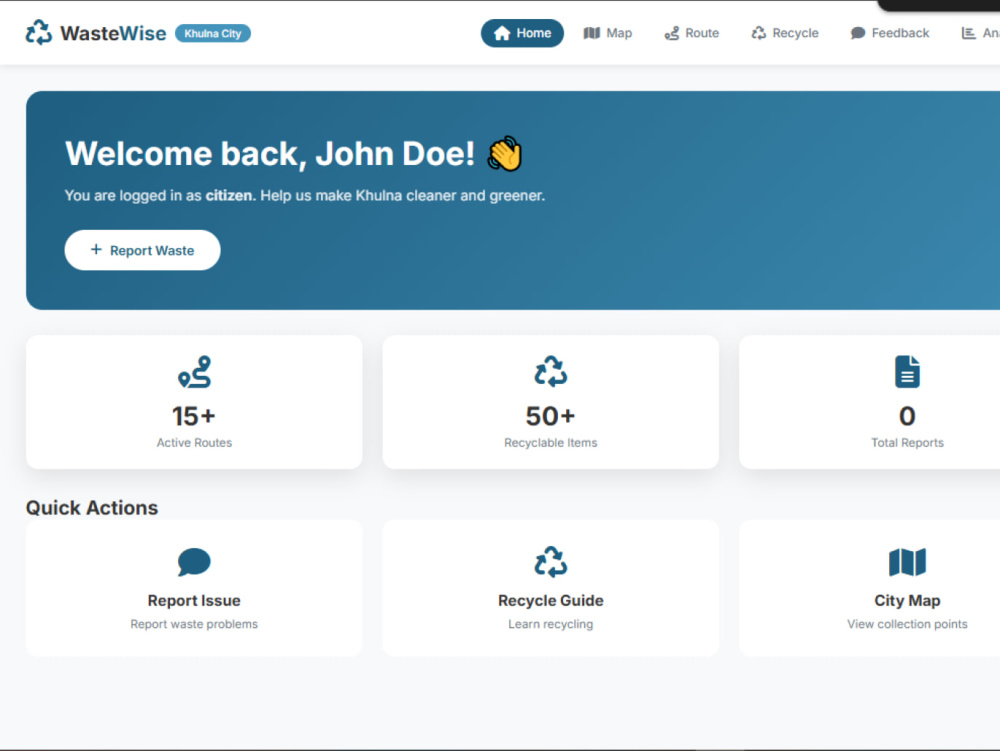Click 'Learn recycling' subtitle

tap(550, 624)
